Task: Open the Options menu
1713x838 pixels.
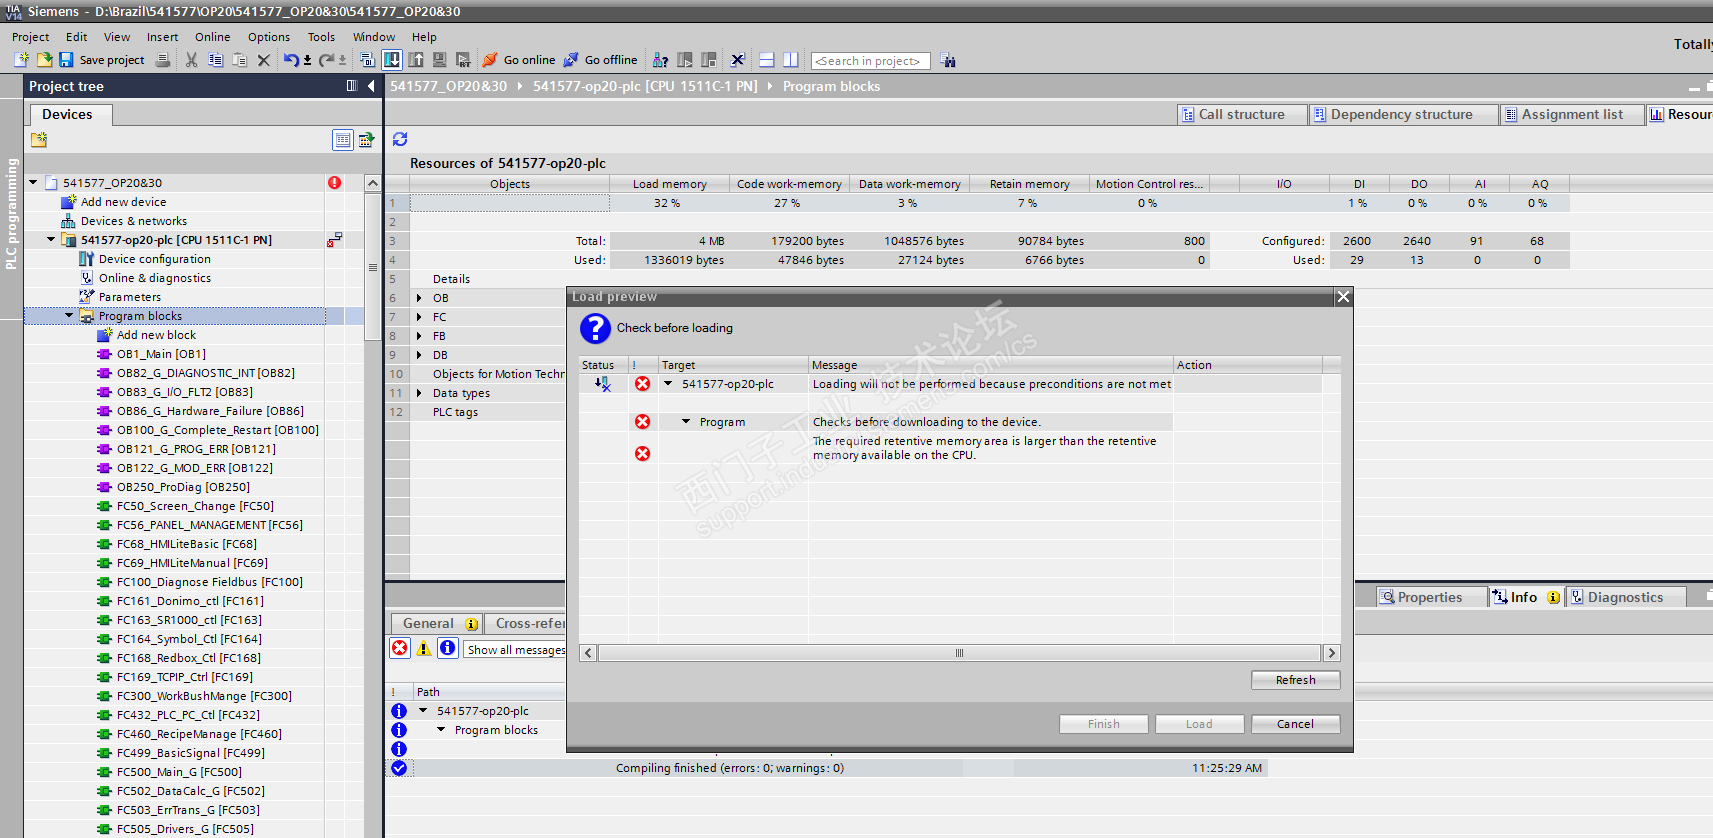Action: coord(269,37)
